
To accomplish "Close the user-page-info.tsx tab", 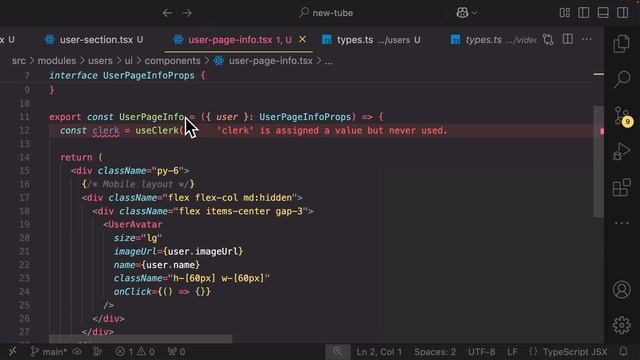I will pyautogui.click(x=302, y=39).
